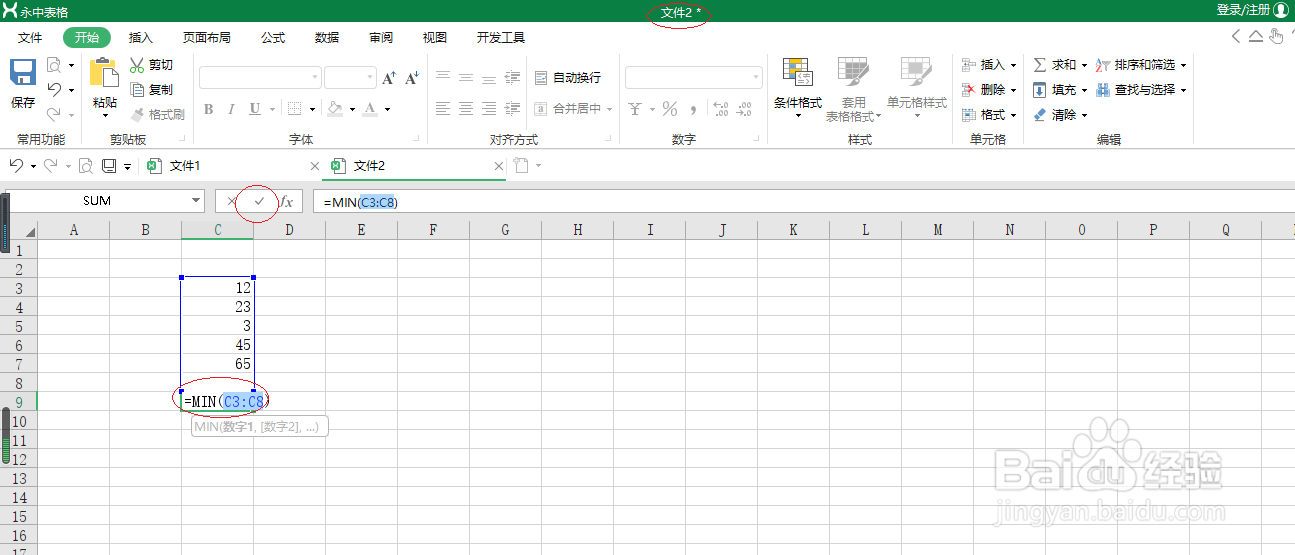This screenshot has height=555, width=1295.
Task: Confirm formula with the checkmark icon
Action: coord(260,201)
